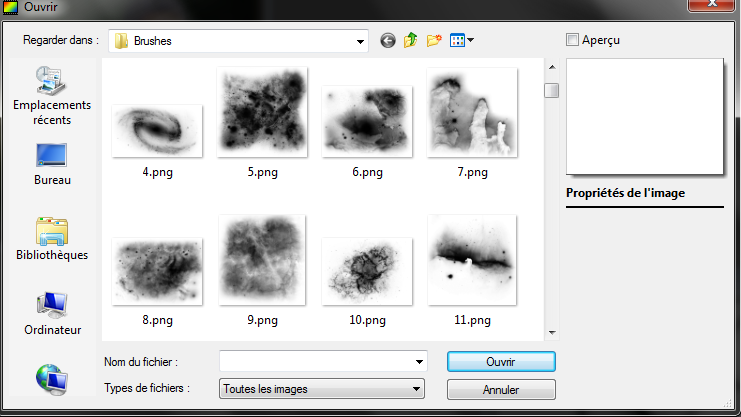Click the 6.png file name
The image size is (741, 417).
click(367, 172)
